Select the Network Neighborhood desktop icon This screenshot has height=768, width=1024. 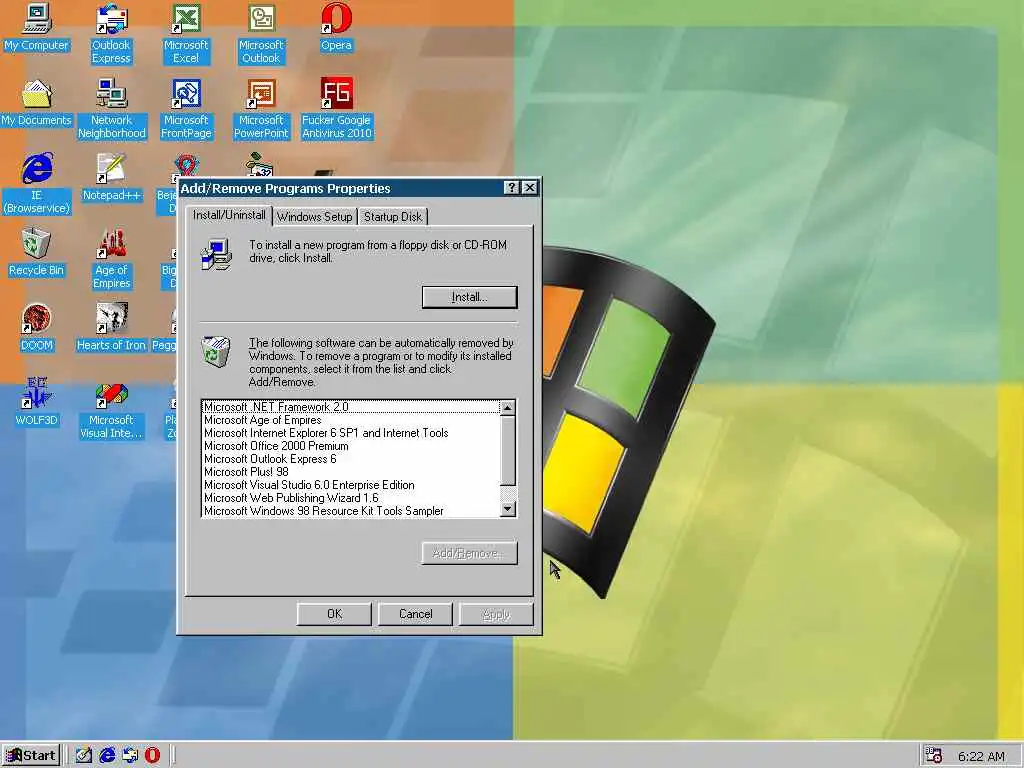point(112,109)
